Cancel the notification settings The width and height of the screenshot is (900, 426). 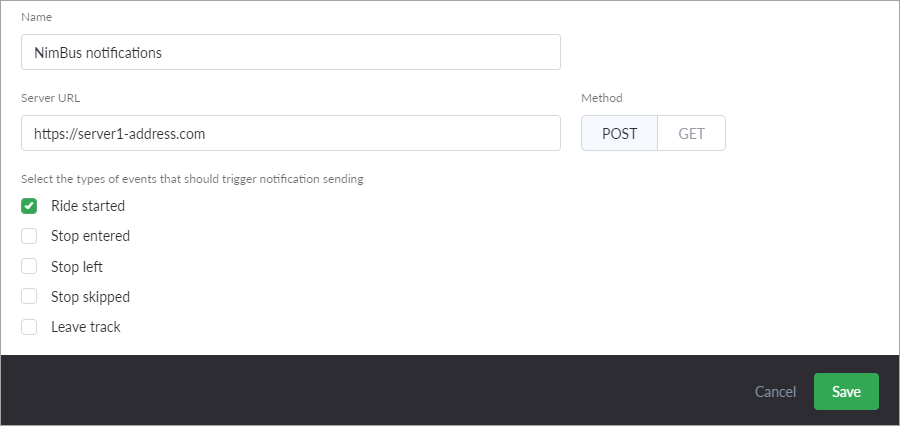(775, 392)
